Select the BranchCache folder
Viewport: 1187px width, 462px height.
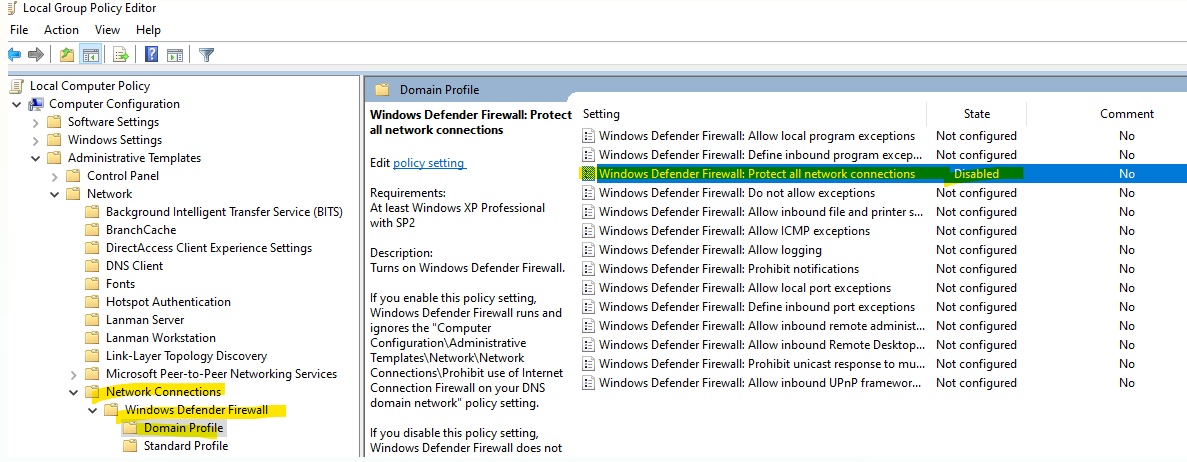141,229
